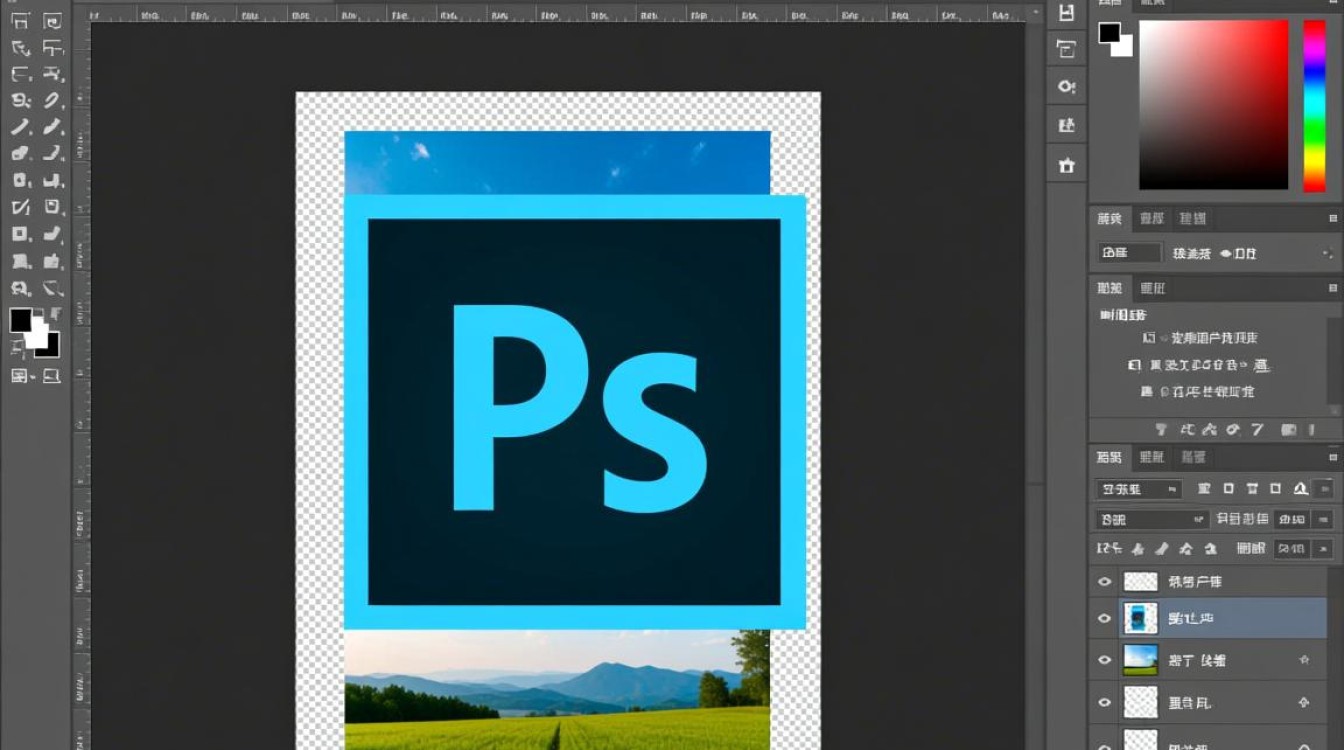The height and width of the screenshot is (750, 1344).
Task: Click the Color panel white background swatch
Action: coord(1124,47)
